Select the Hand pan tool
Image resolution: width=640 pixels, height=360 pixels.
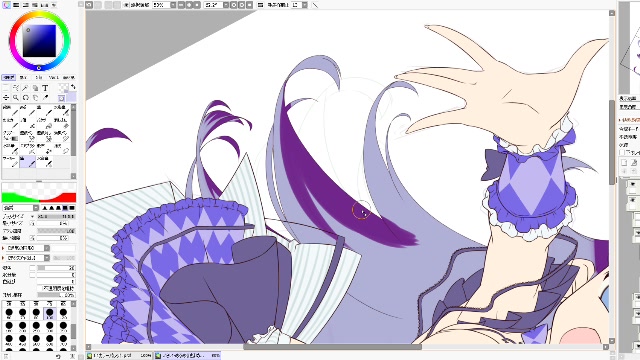click(36, 98)
